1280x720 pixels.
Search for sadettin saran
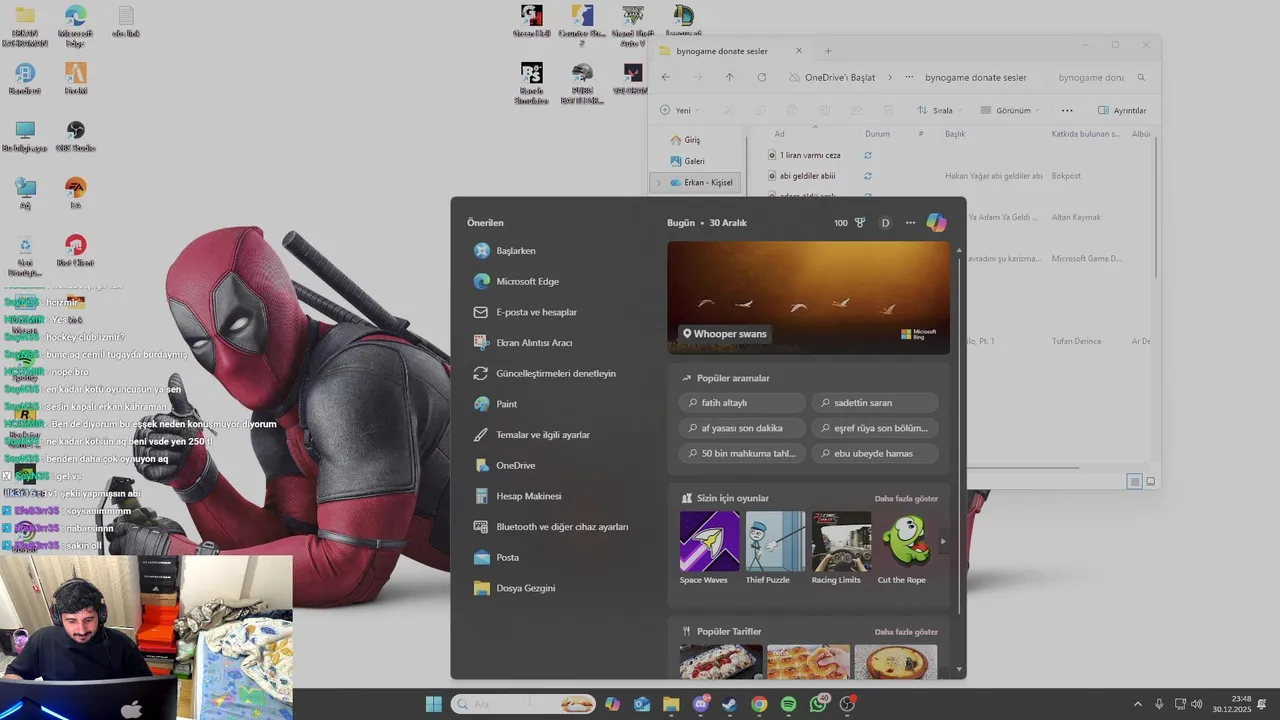tap(875, 403)
